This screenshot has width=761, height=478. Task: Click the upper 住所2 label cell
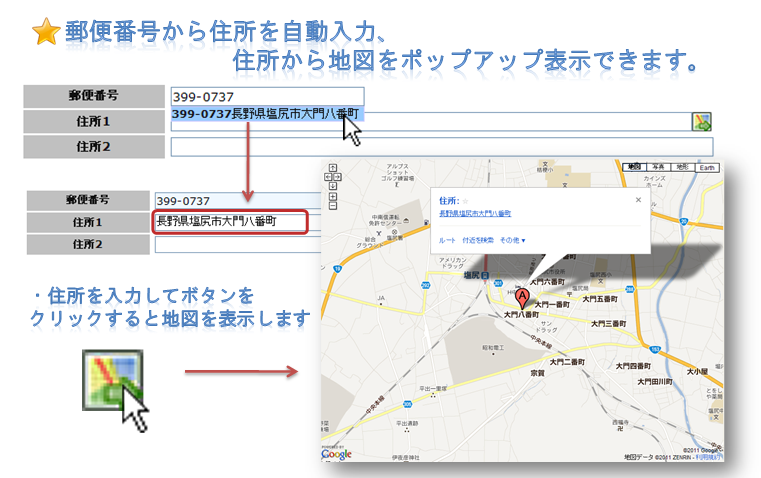[94, 147]
